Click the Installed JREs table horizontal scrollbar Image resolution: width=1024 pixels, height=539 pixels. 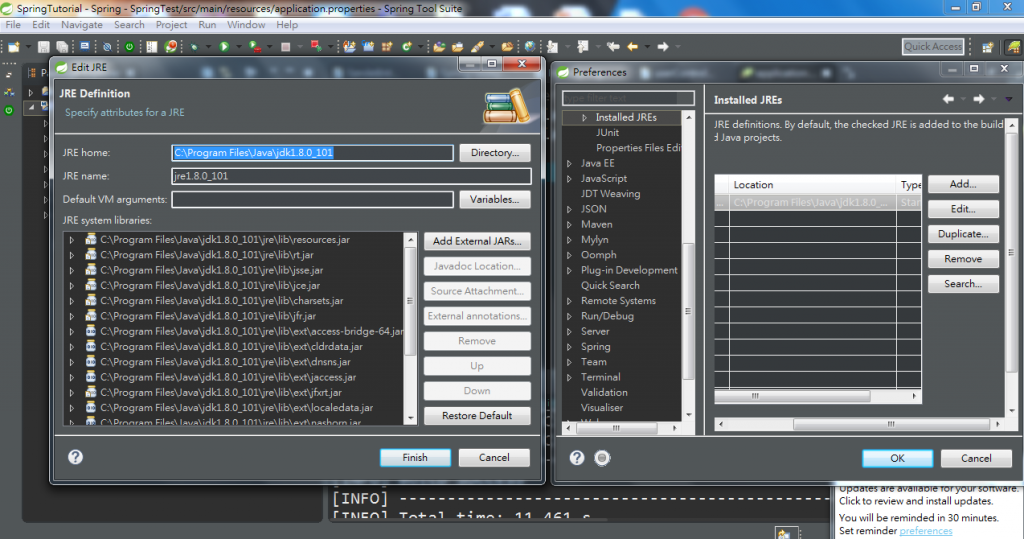[818, 396]
